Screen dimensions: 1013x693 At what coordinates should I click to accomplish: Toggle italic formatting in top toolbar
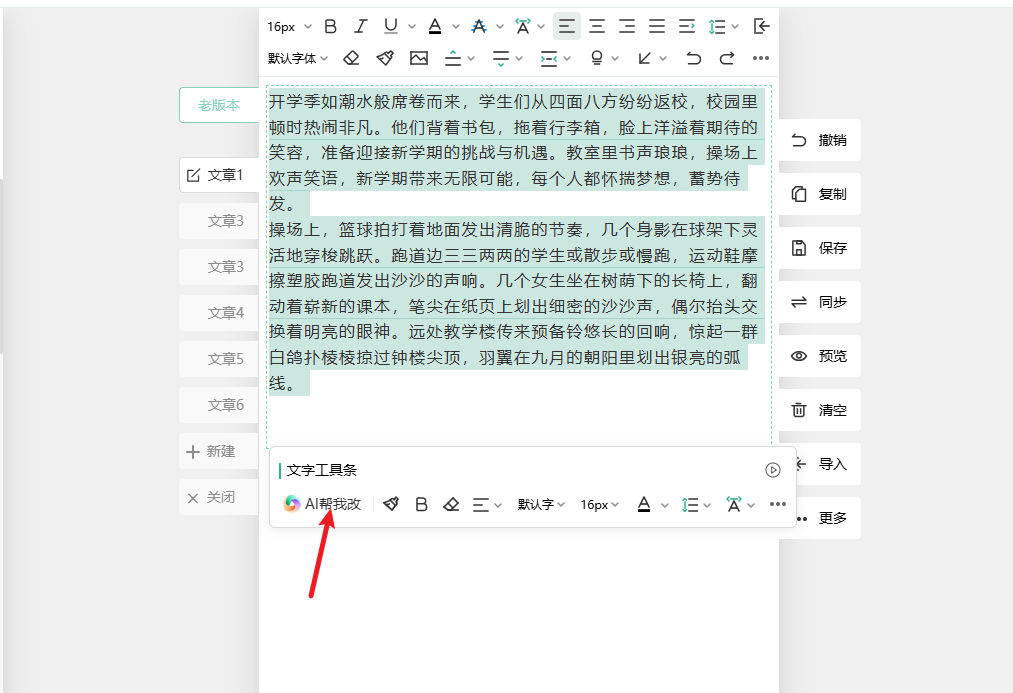click(361, 26)
